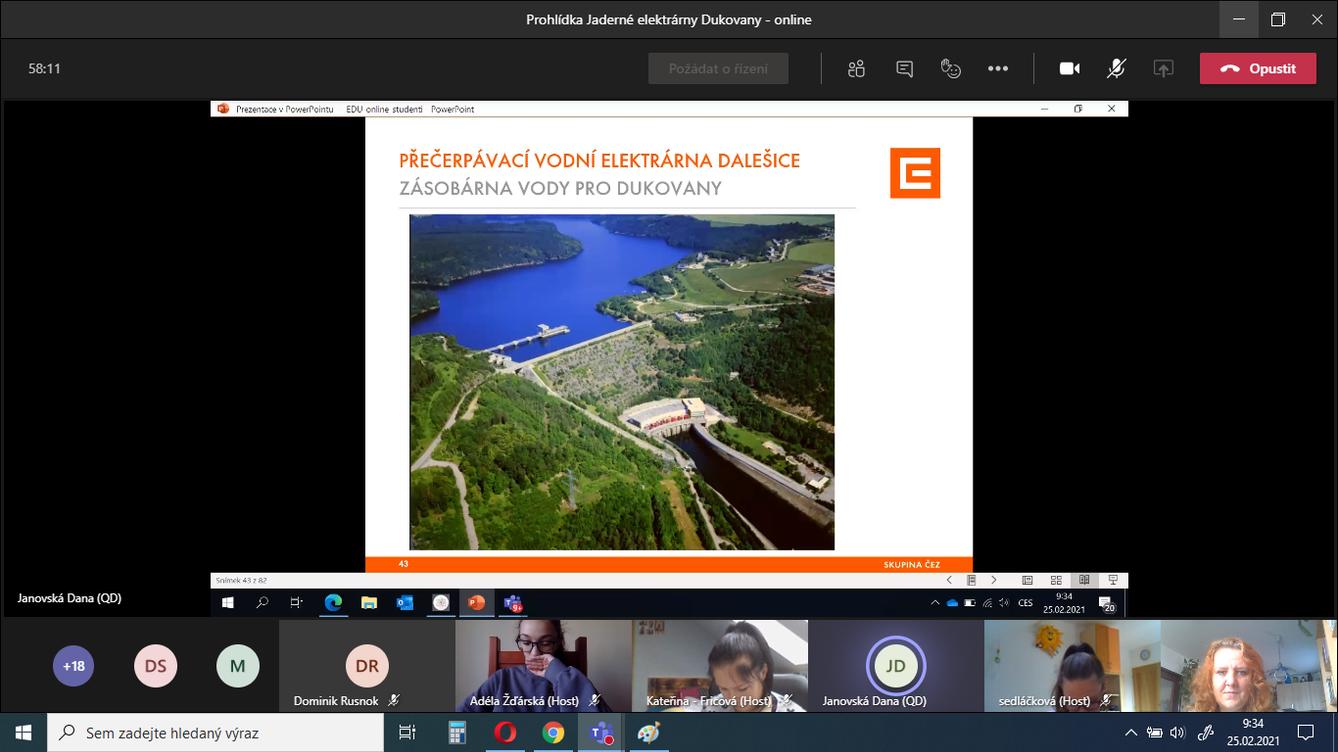Open More actions ellipsis menu
The width and height of the screenshot is (1338, 752).
coord(998,69)
